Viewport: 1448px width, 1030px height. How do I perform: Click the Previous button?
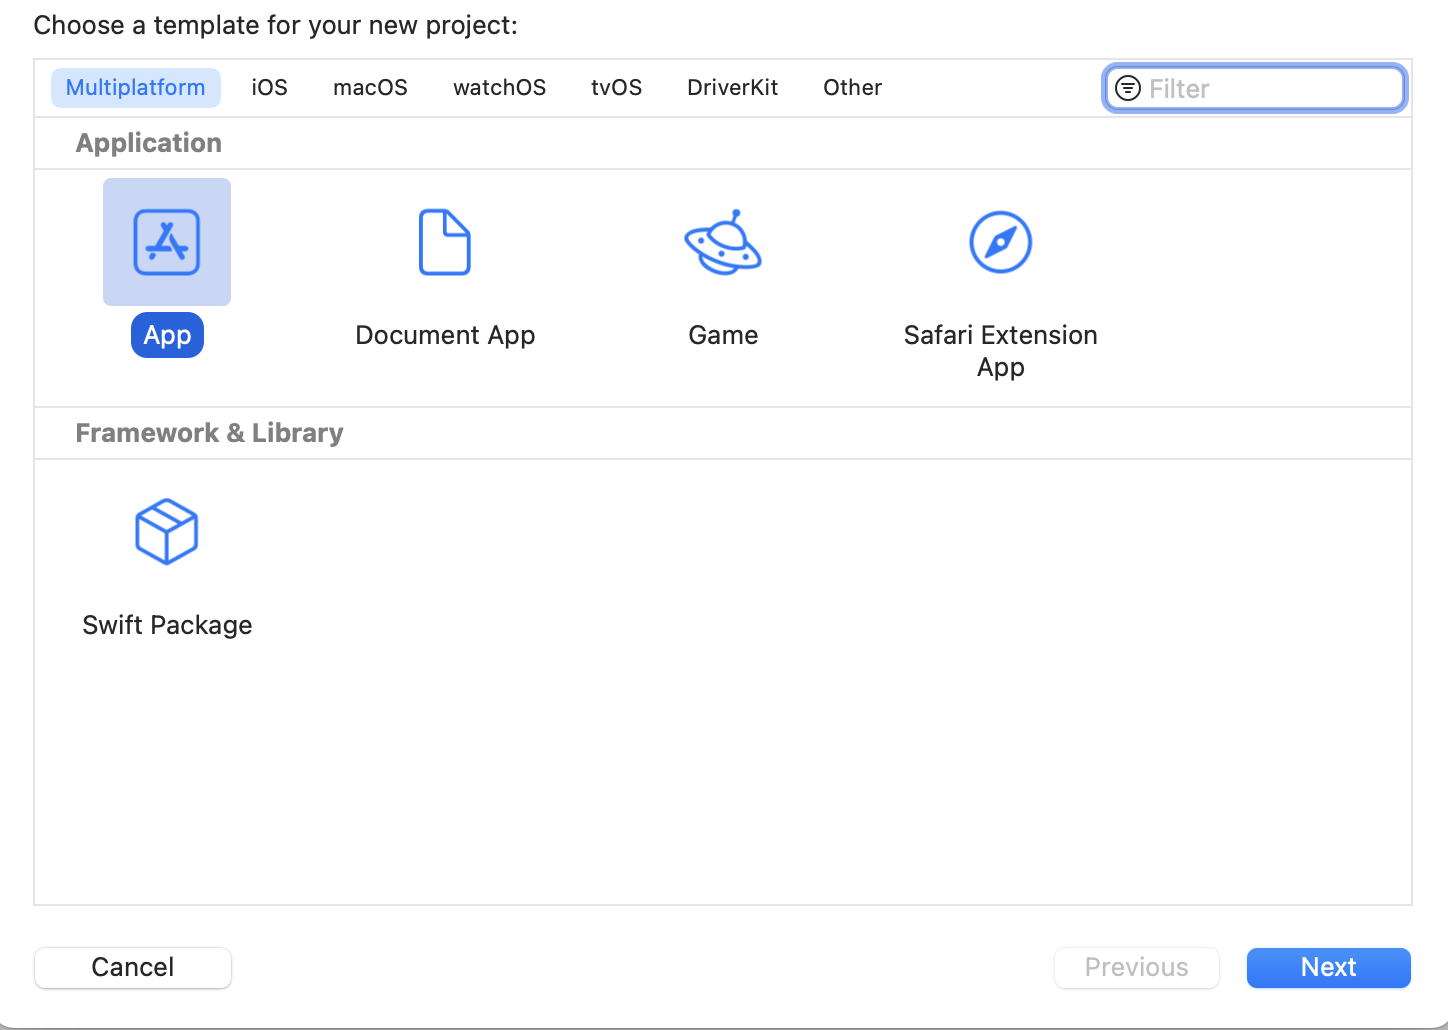pyautogui.click(x=1136, y=967)
